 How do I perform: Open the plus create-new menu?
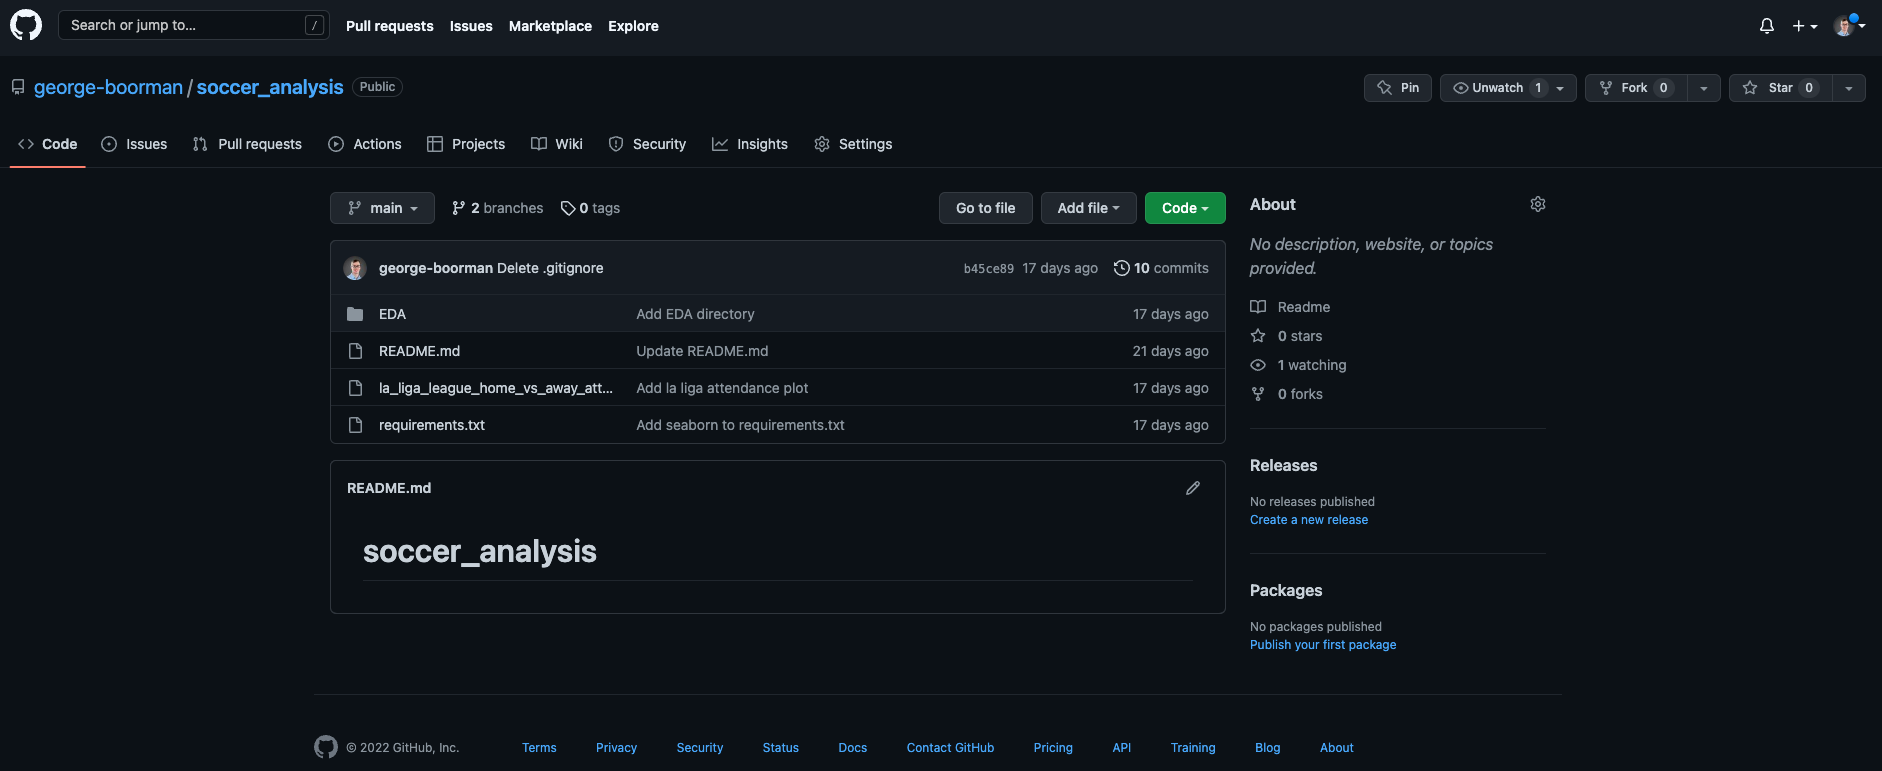[1804, 26]
